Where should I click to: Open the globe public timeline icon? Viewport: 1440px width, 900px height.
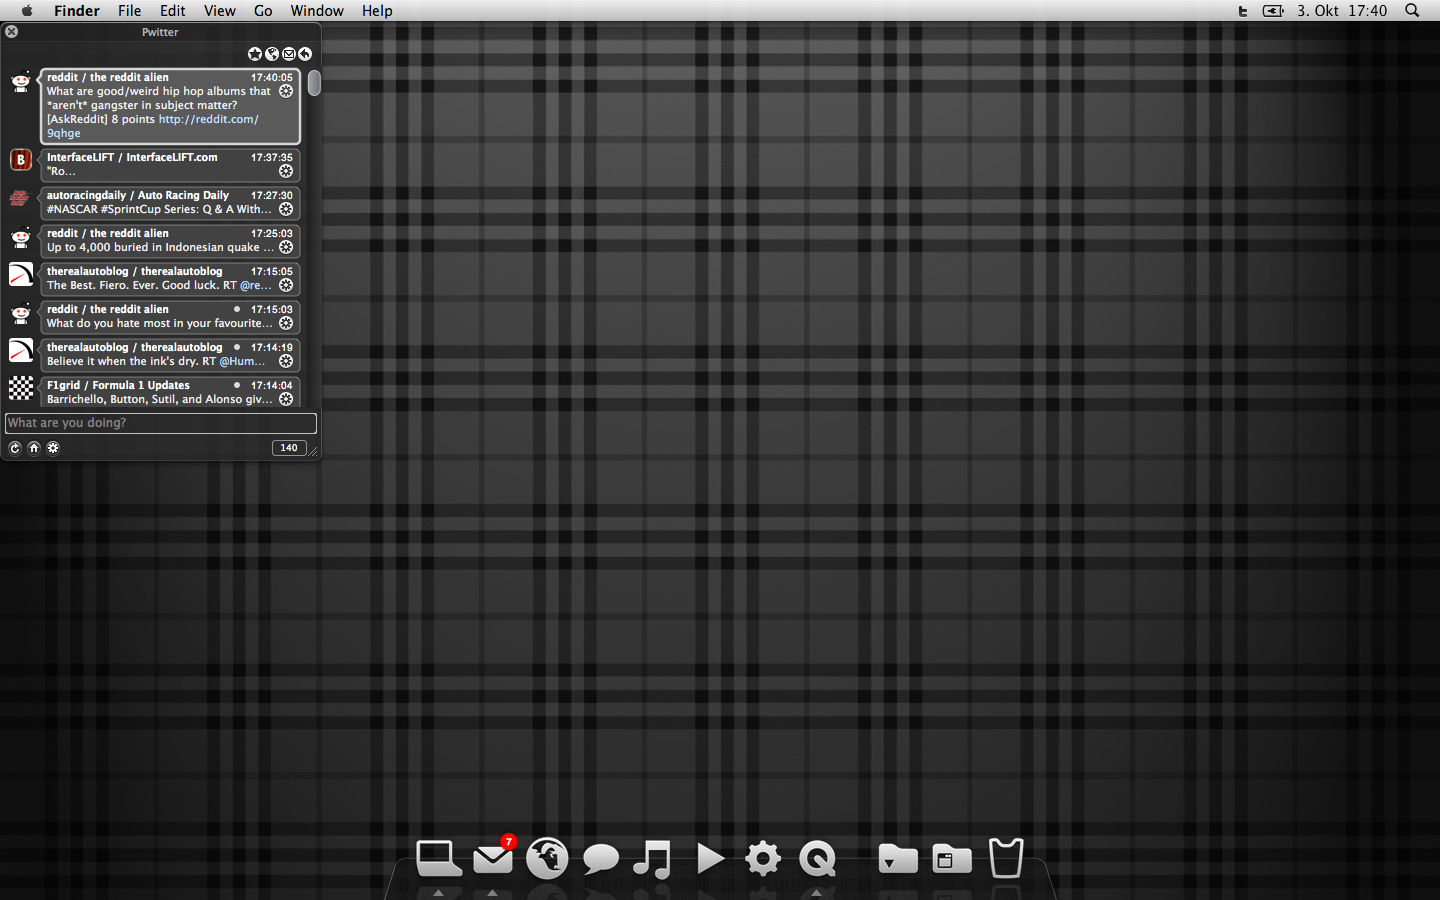272,54
